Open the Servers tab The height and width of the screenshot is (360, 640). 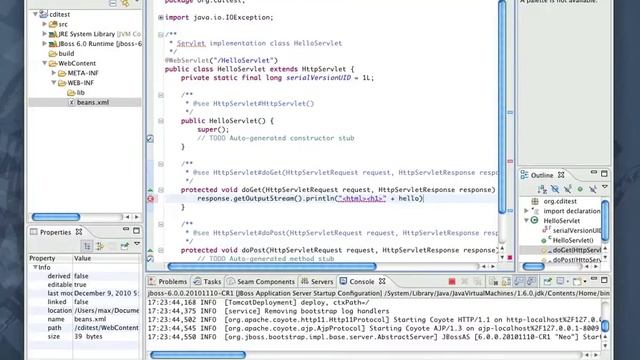[317, 281]
